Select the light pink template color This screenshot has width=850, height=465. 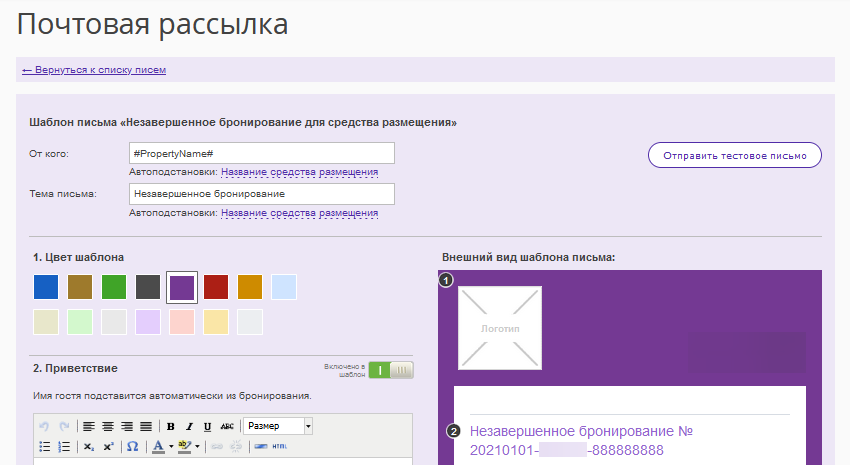coord(182,322)
